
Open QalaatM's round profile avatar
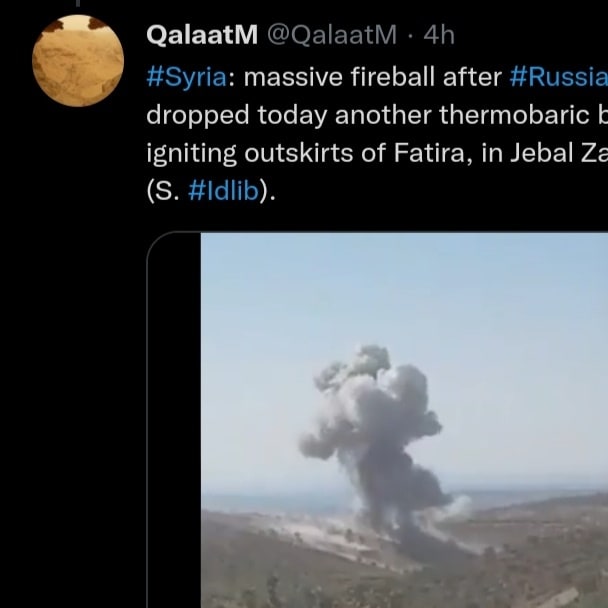78,61
